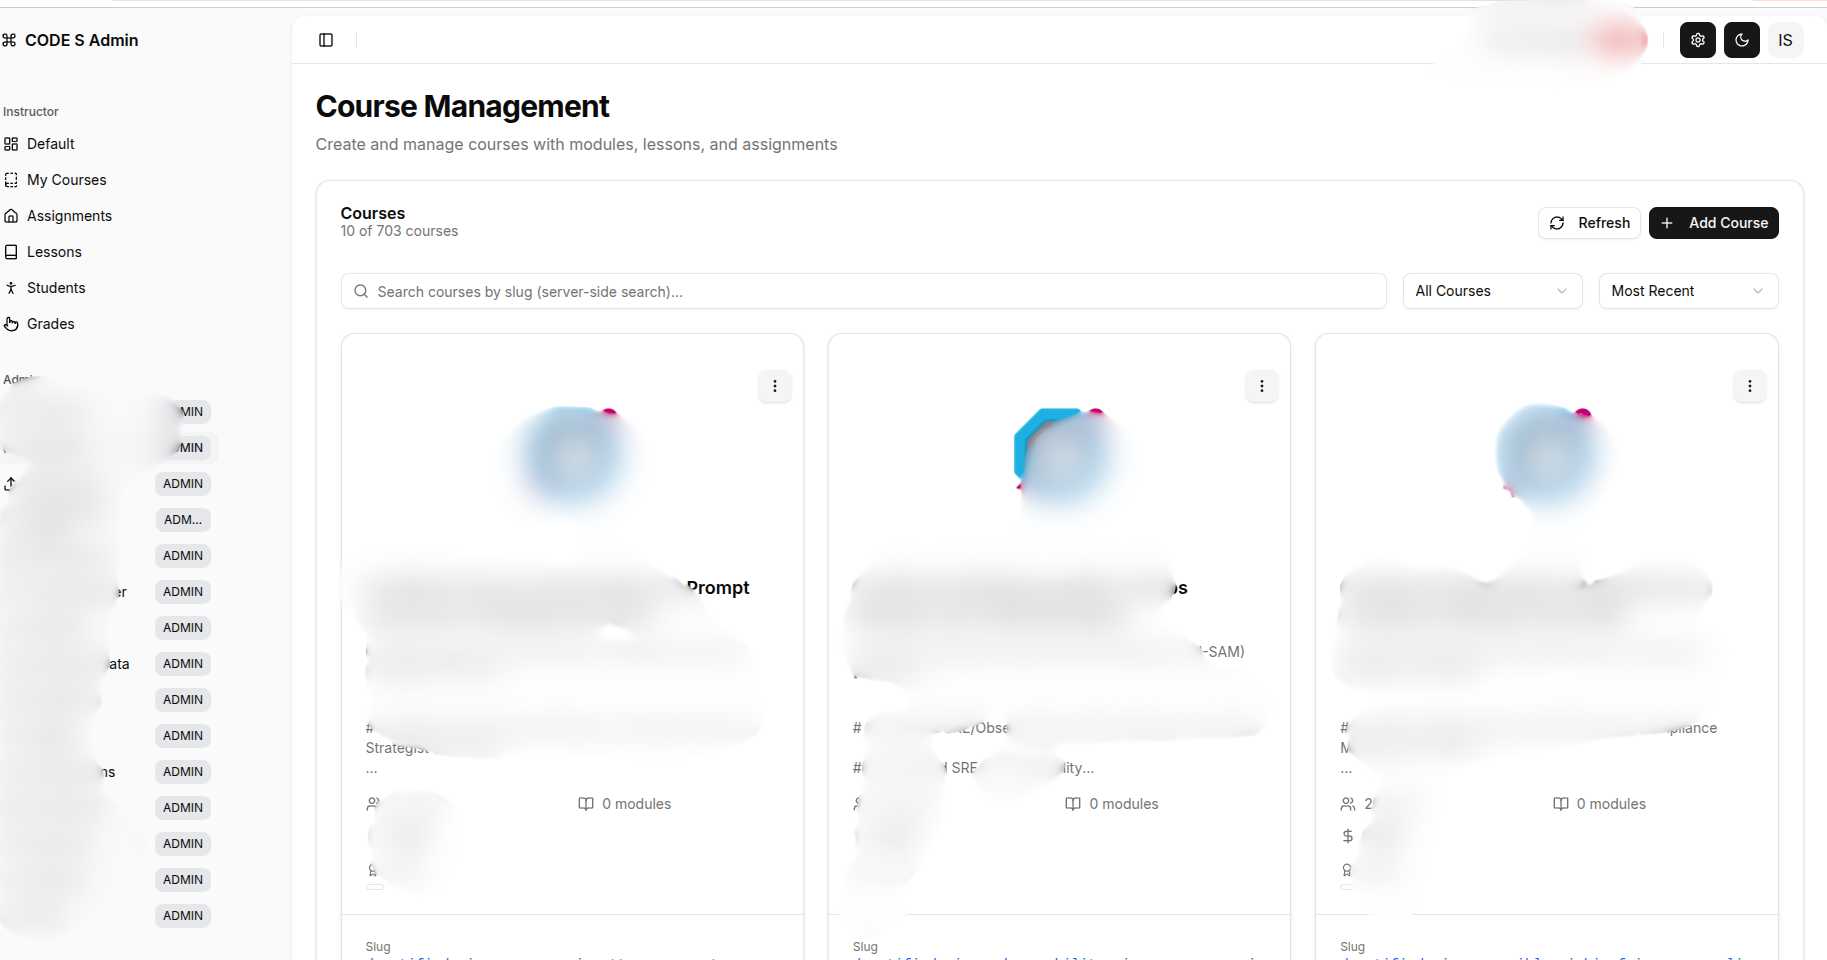The height and width of the screenshot is (960, 1827).
Task: Click the CODE S Admin logo
Action: click(x=71, y=40)
